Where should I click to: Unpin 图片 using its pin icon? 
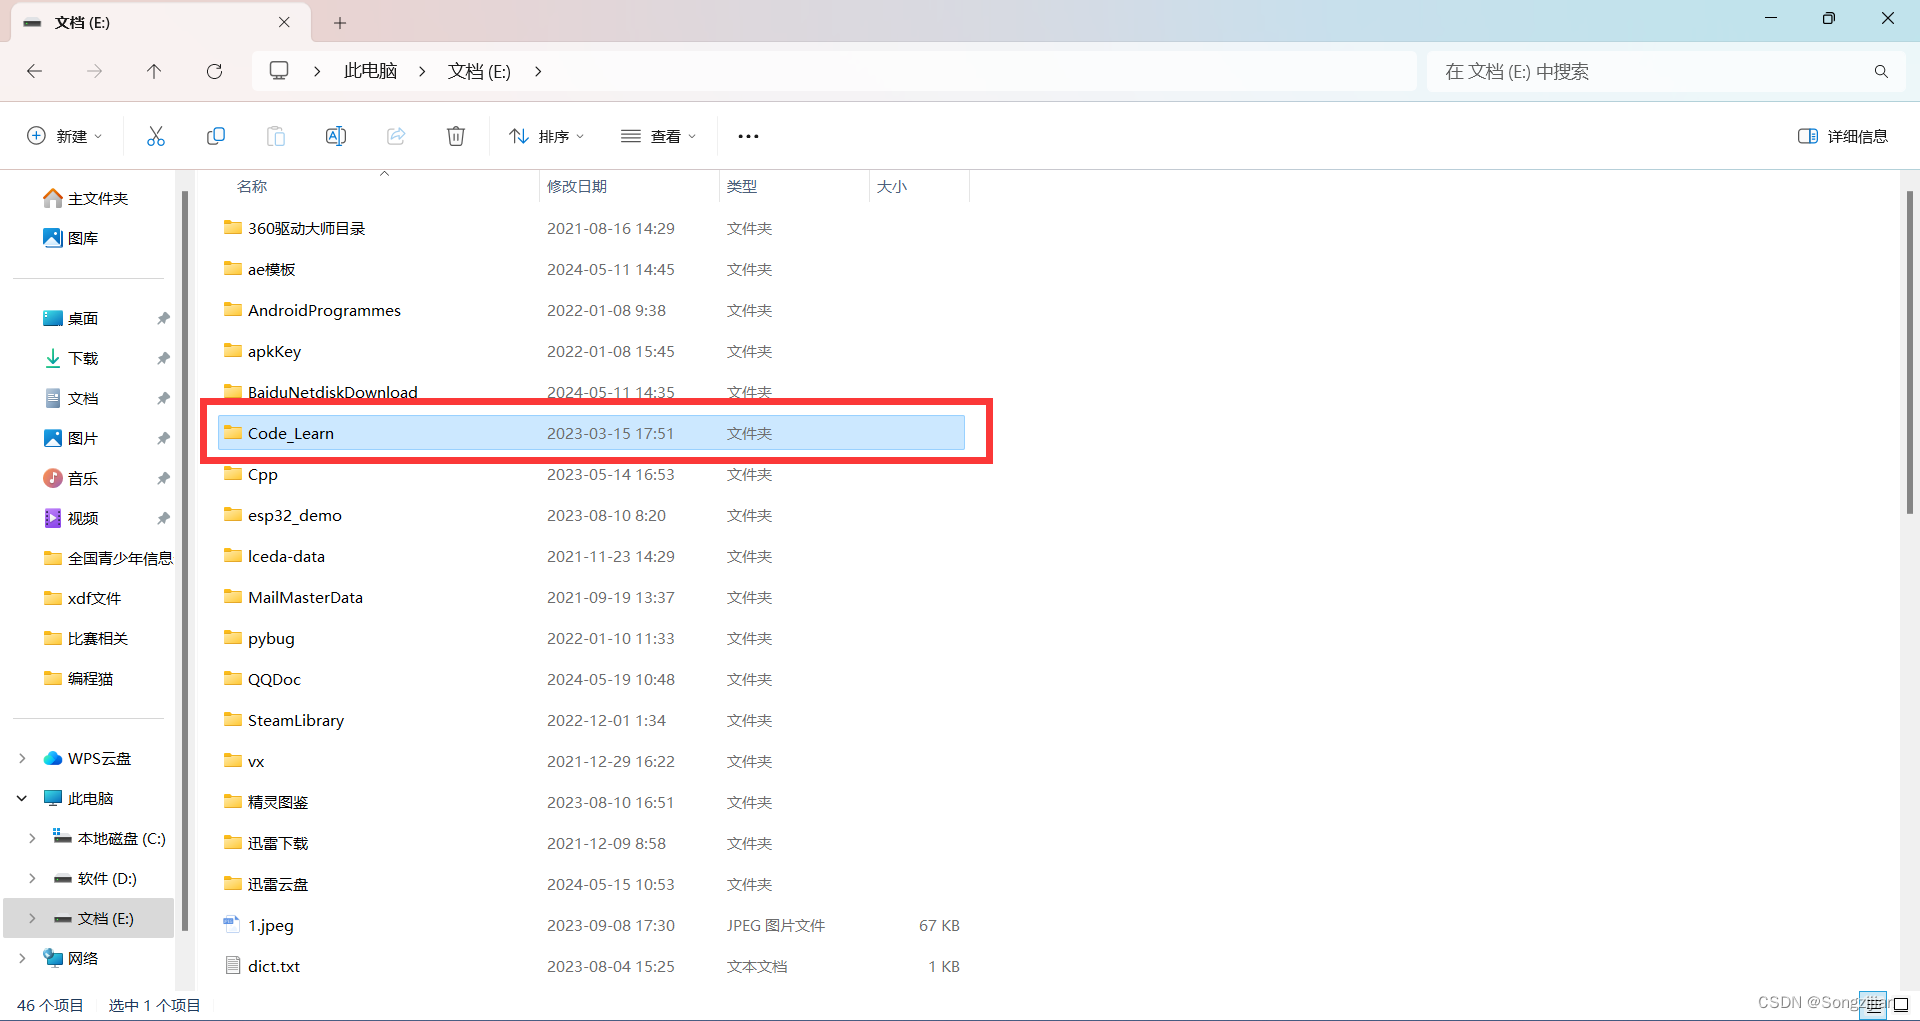(x=163, y=438)
